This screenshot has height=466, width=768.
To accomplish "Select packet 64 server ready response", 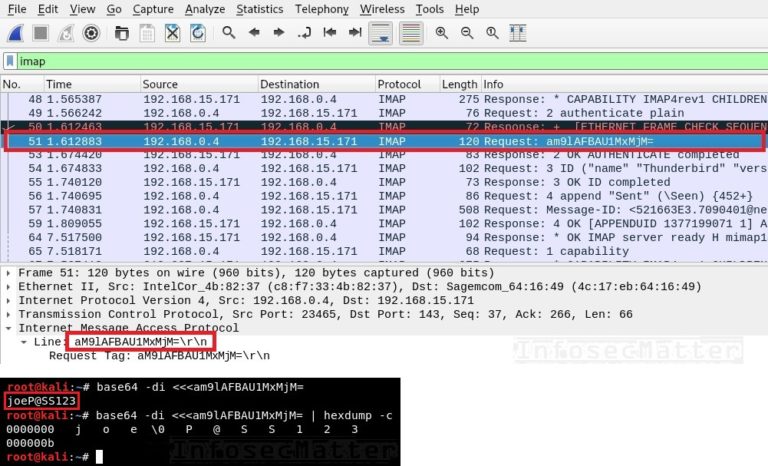I will 384,238.
